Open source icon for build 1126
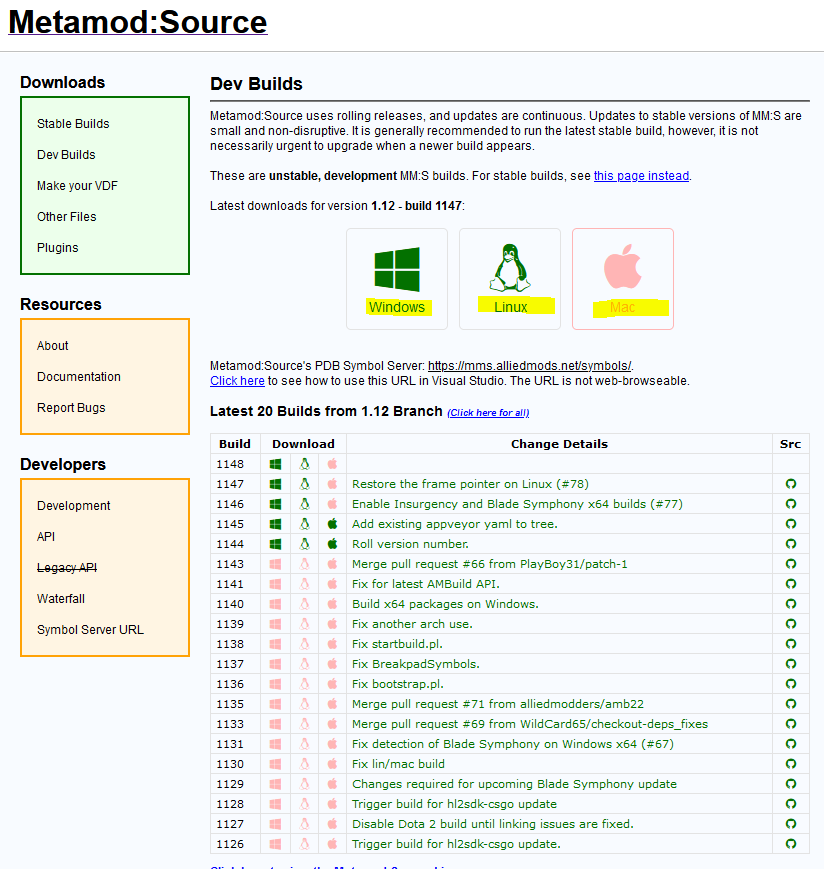Image resolution: width=824 pixels, height=869 pixels. (791, 844)
